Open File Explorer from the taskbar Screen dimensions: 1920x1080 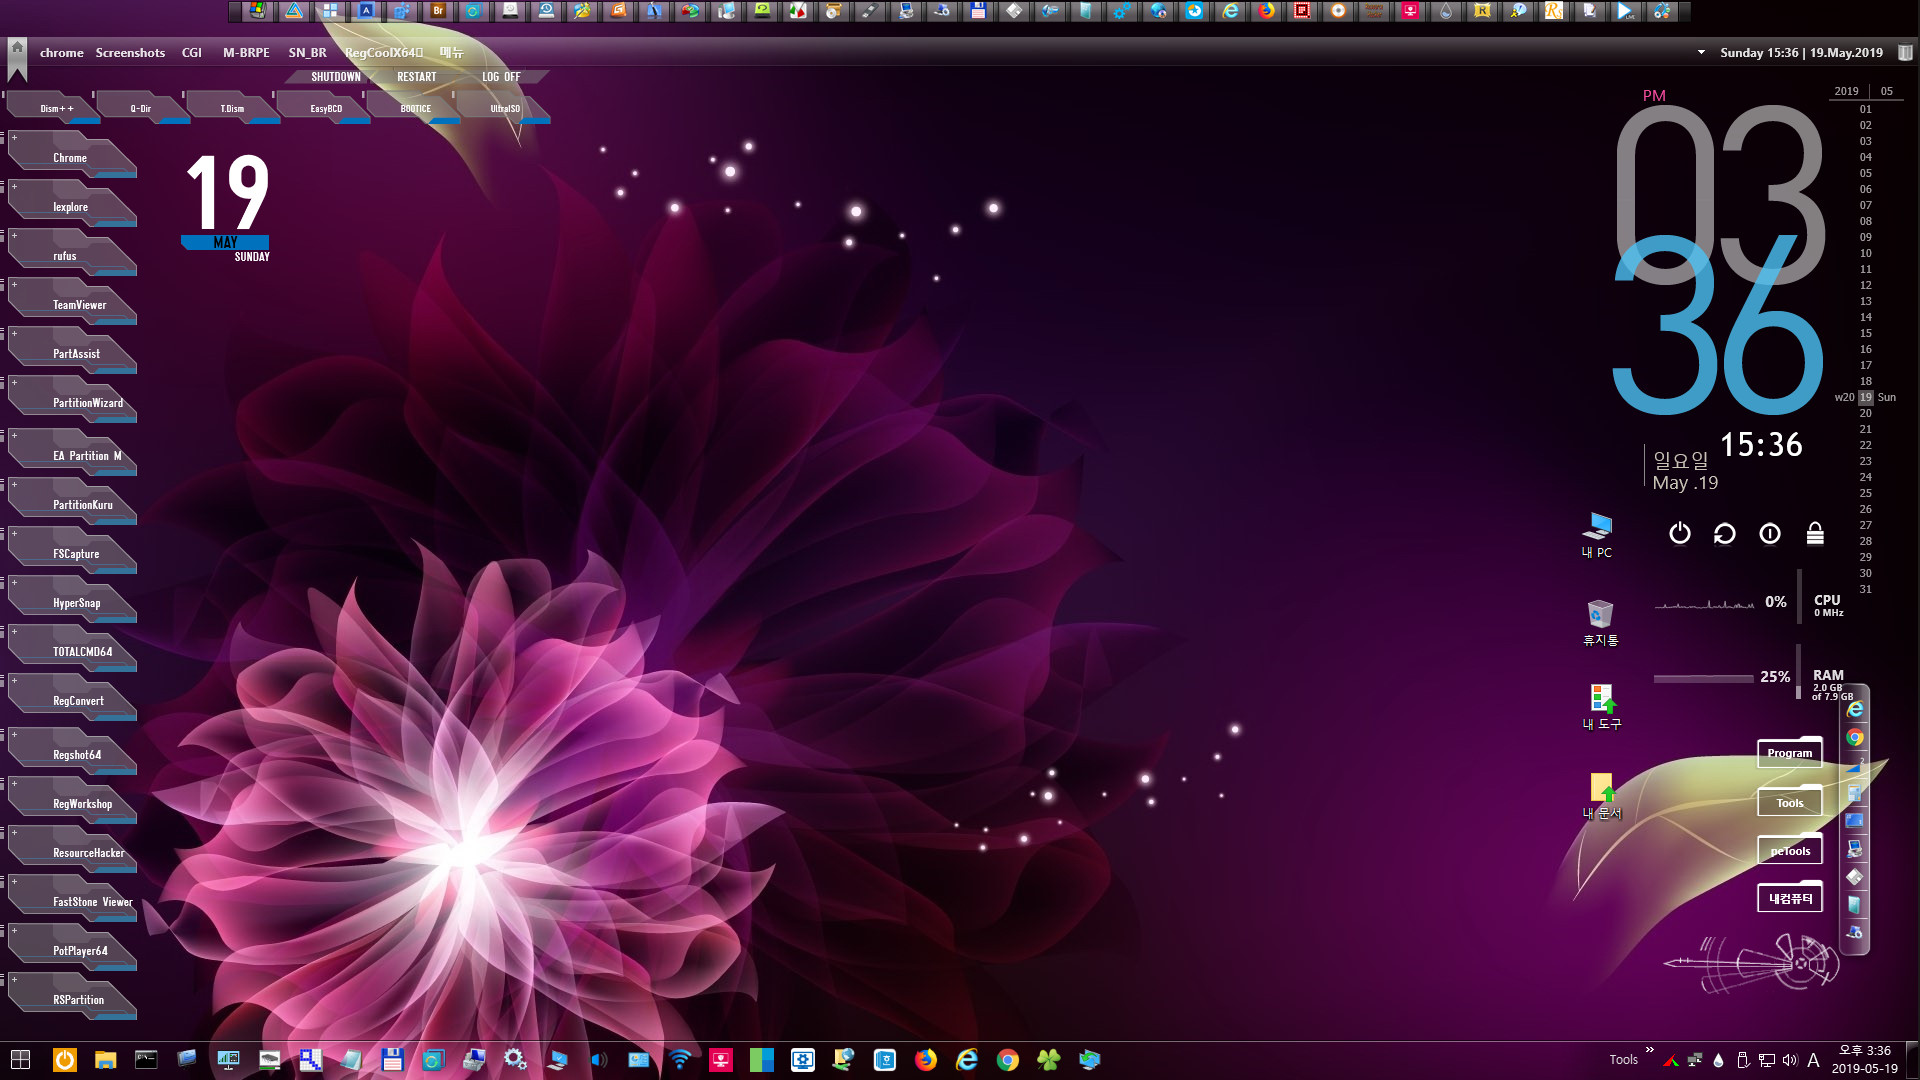click(106, 1060)
